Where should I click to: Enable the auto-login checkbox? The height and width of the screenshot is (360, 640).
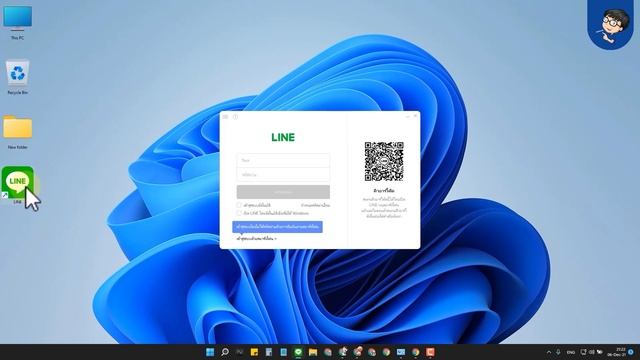click(x=239, y=205)
